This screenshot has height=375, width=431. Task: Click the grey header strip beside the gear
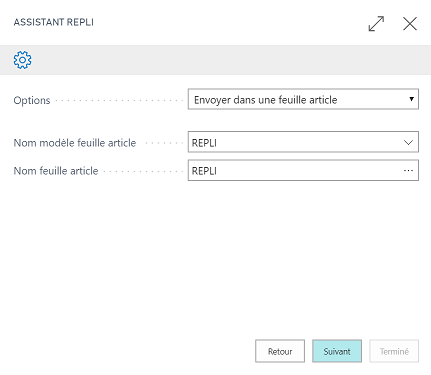point(230,60)
